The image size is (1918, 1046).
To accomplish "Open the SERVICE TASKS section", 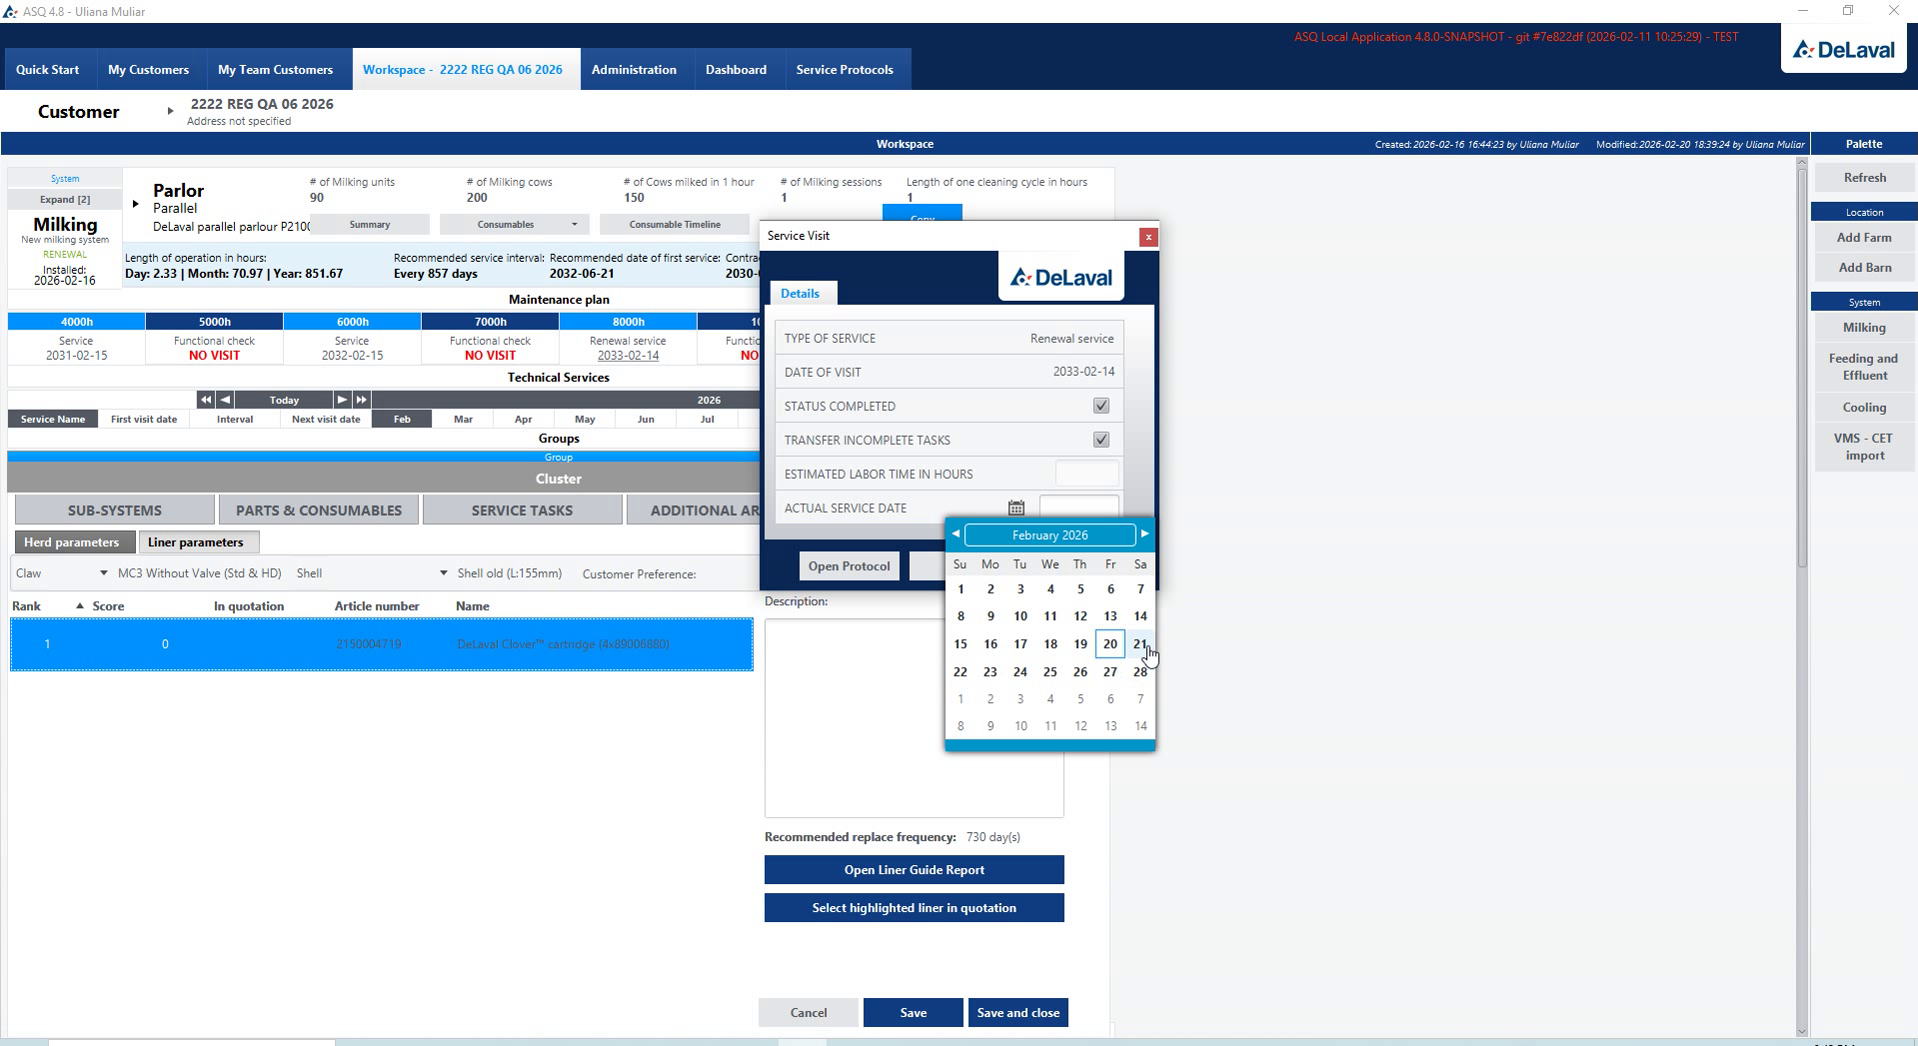I will tap(522, 510).
